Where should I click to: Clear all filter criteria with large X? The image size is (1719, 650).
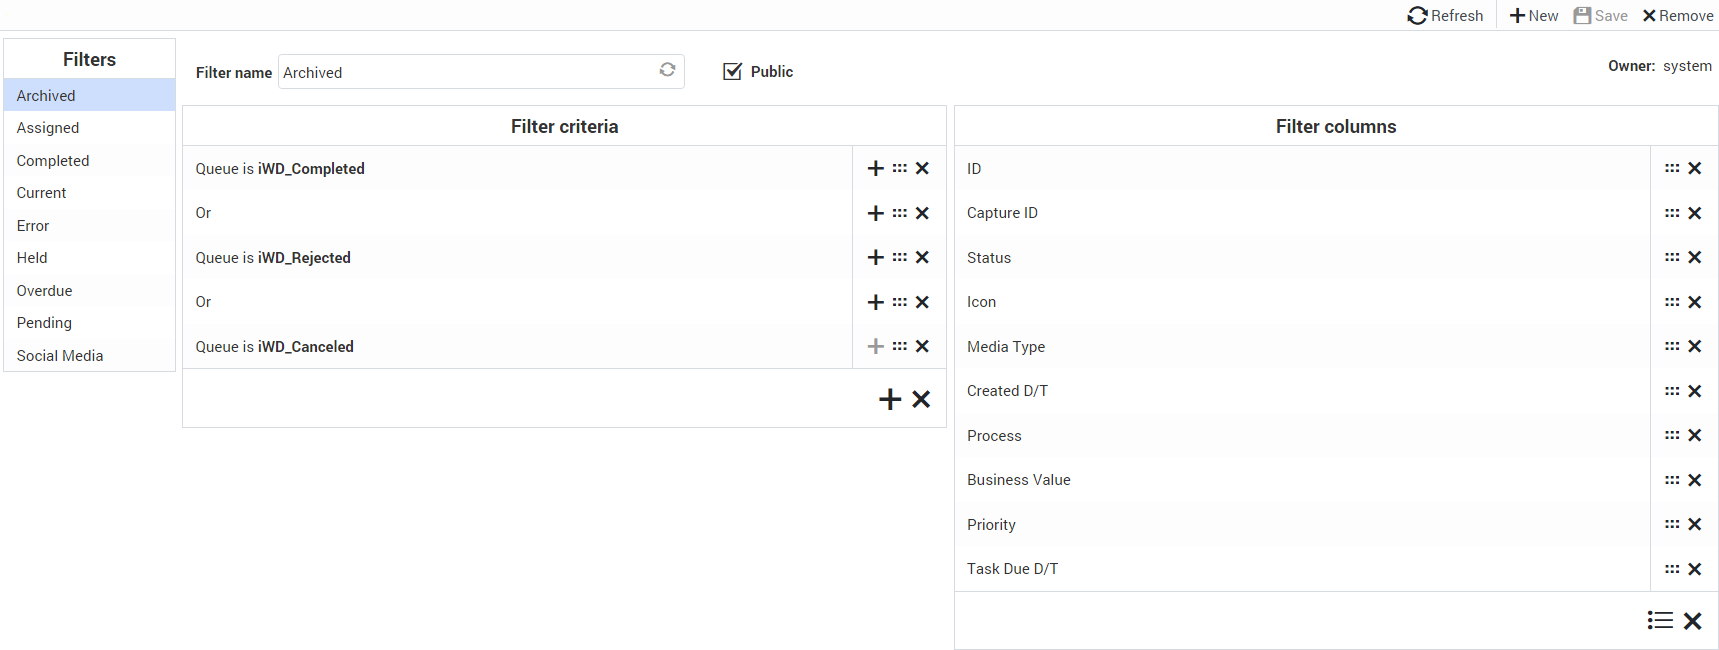(921, 400)
